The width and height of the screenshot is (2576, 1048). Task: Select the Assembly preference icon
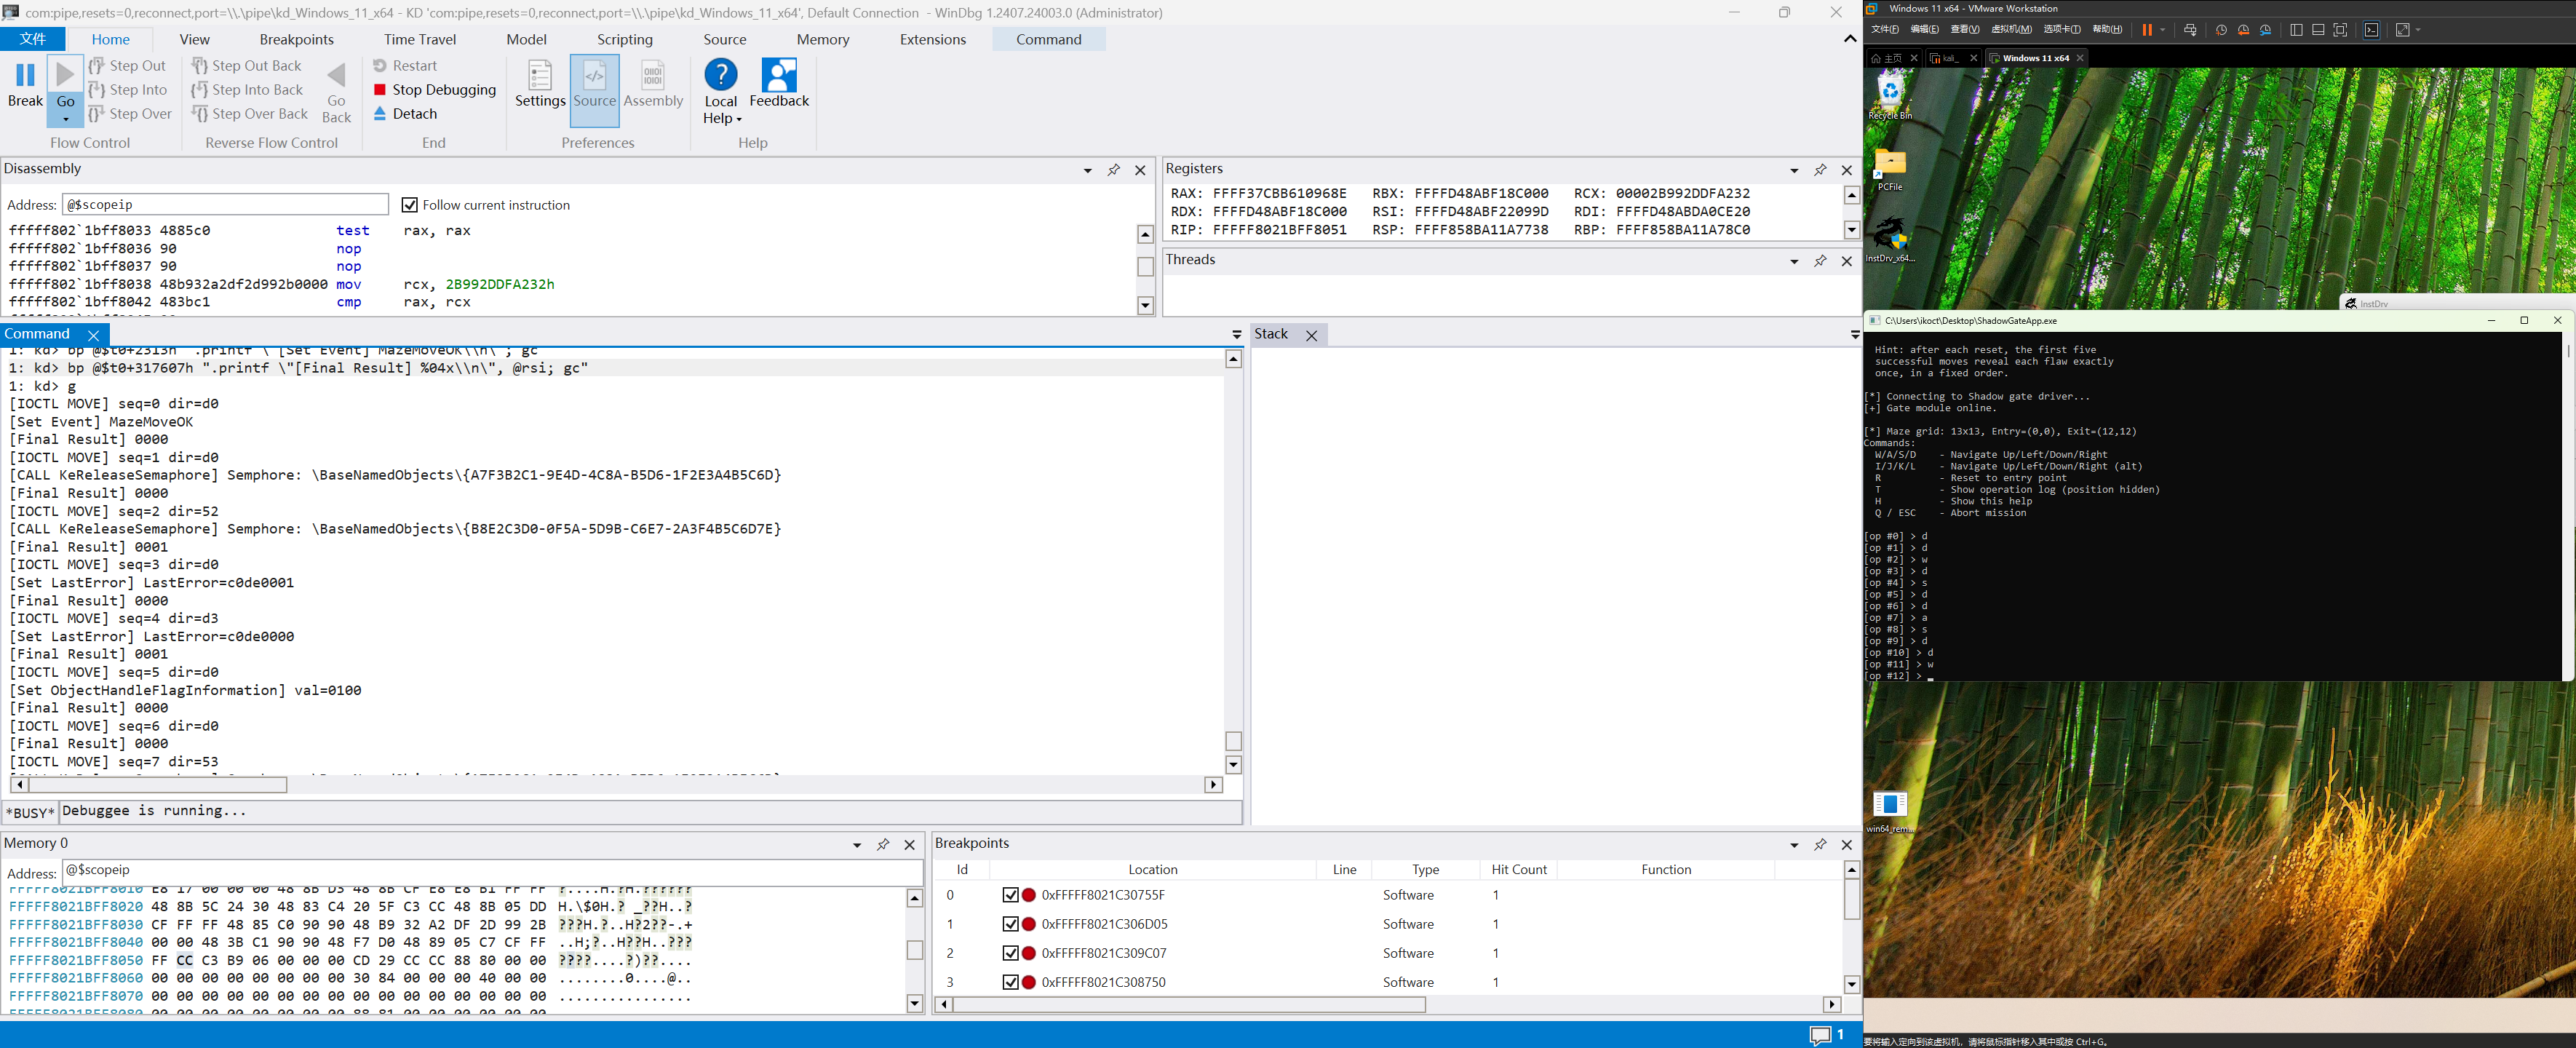[x=652, y=77]
